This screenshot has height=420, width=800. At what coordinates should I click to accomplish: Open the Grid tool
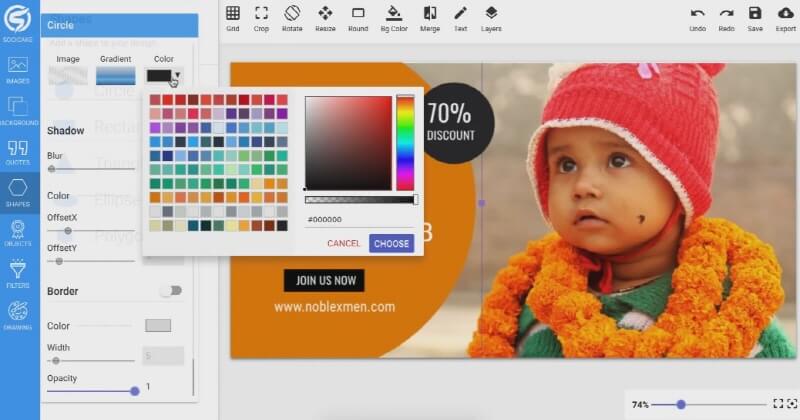[233, 18]
